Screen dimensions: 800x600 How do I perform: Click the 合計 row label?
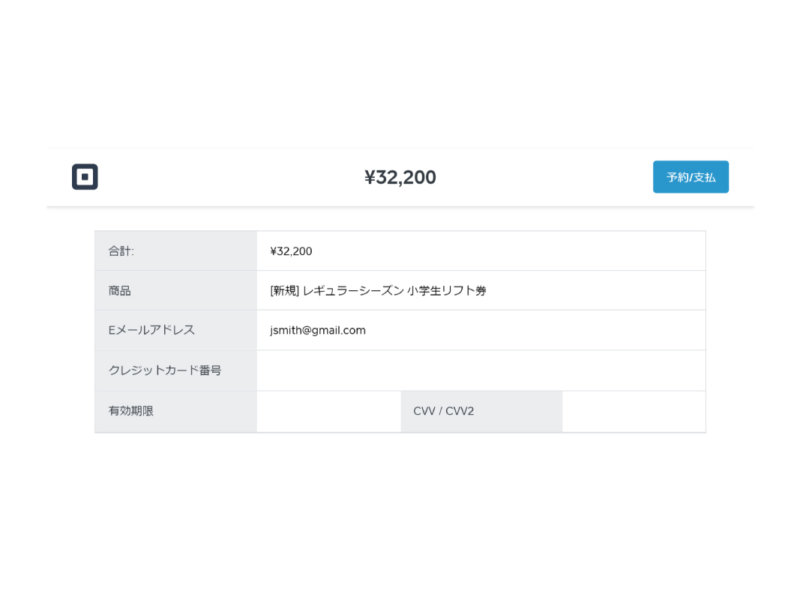click(x=121, y=251)
